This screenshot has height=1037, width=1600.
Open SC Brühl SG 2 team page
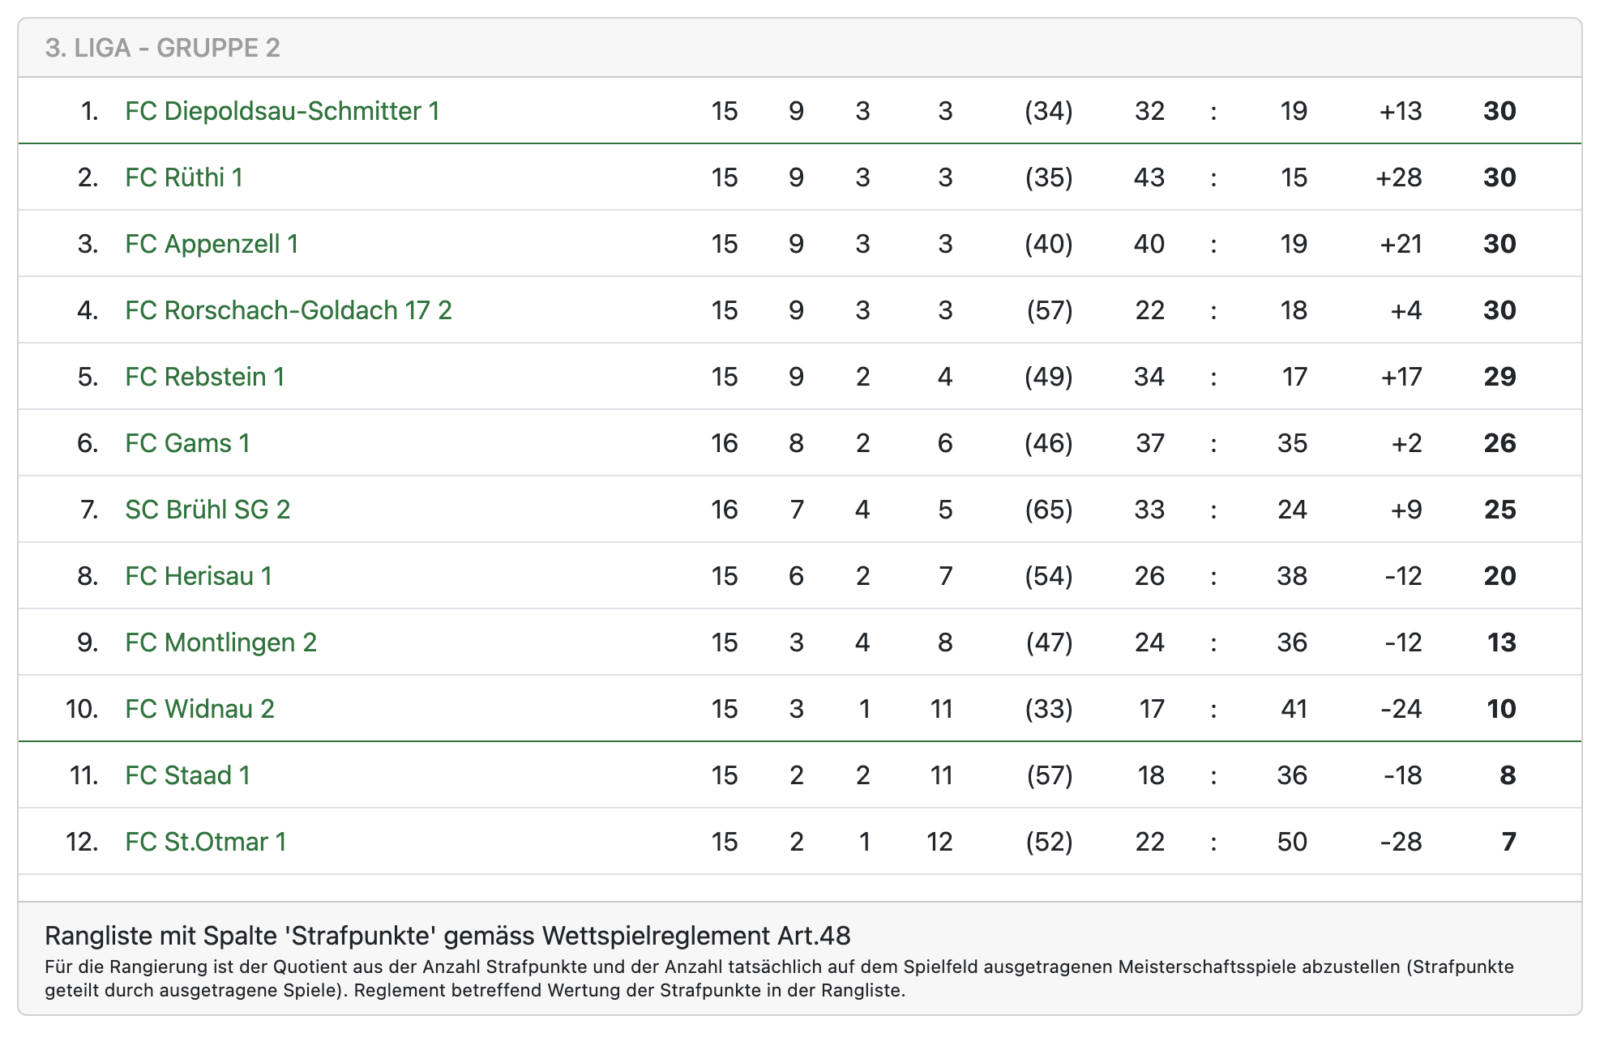(207, 510)
